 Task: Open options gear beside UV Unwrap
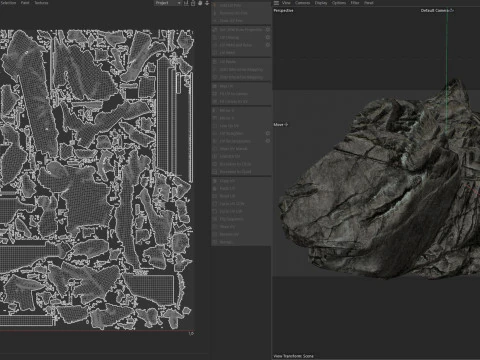pyautogui.click(x=268, y=37)
